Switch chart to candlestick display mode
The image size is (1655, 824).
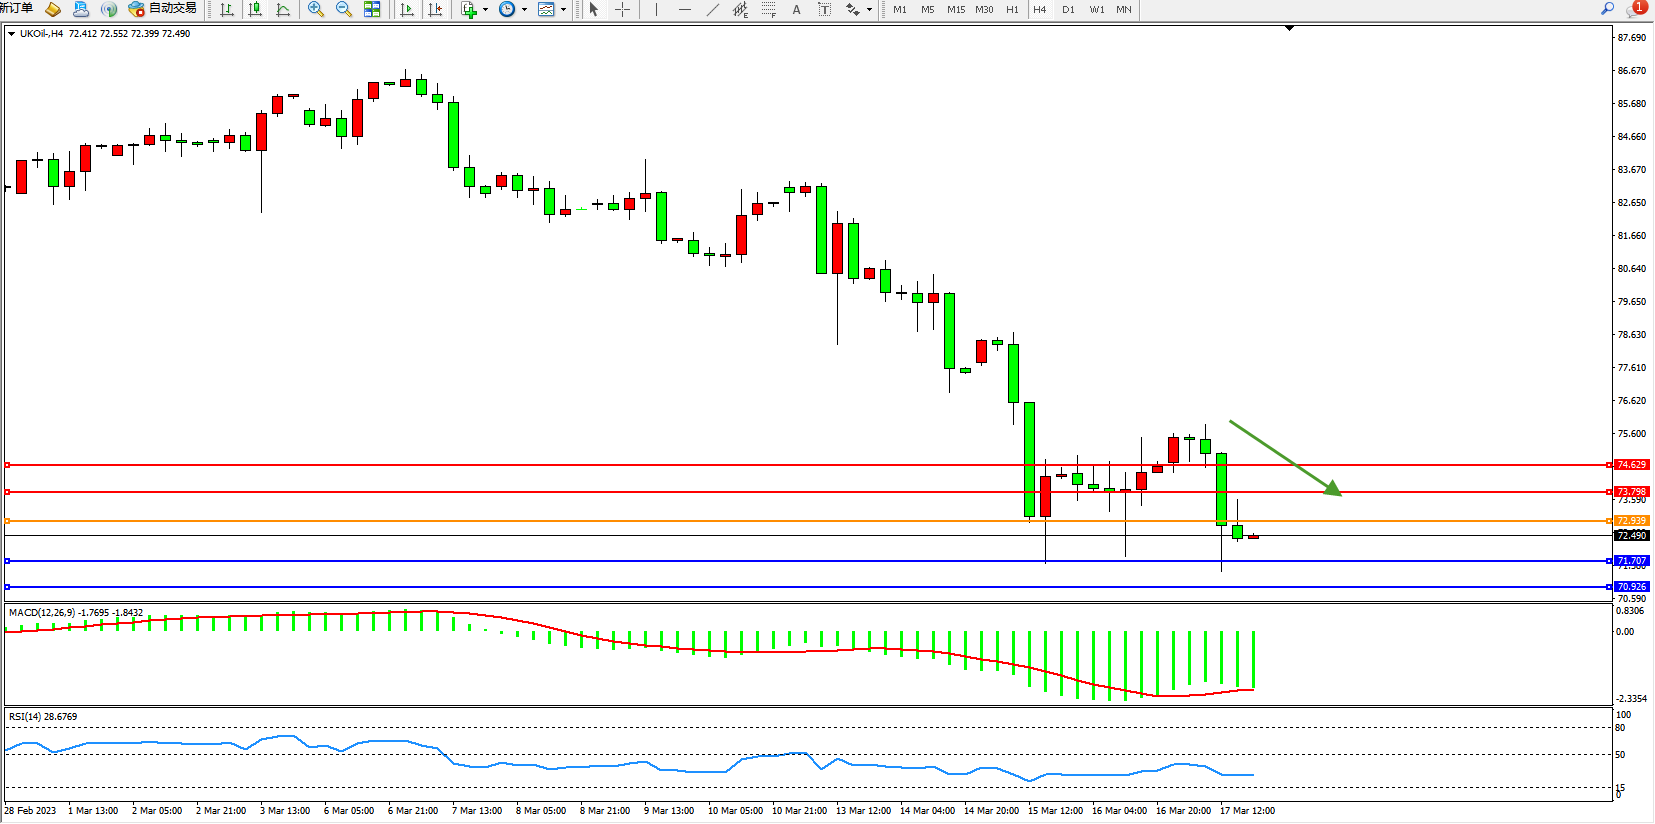255,9
